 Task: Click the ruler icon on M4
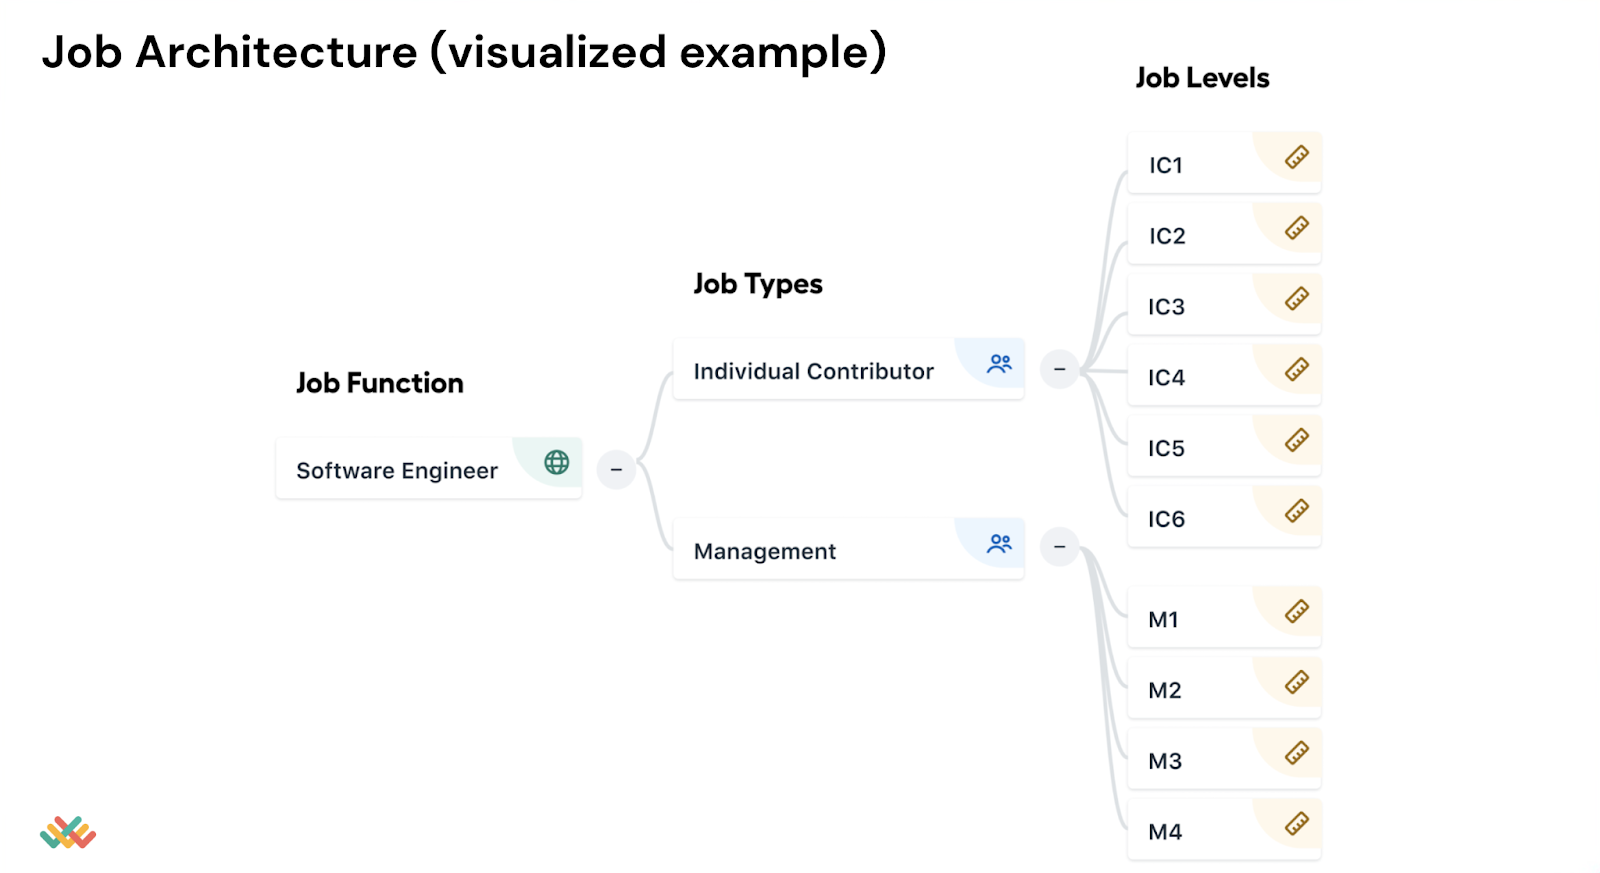pos(1297,823)
